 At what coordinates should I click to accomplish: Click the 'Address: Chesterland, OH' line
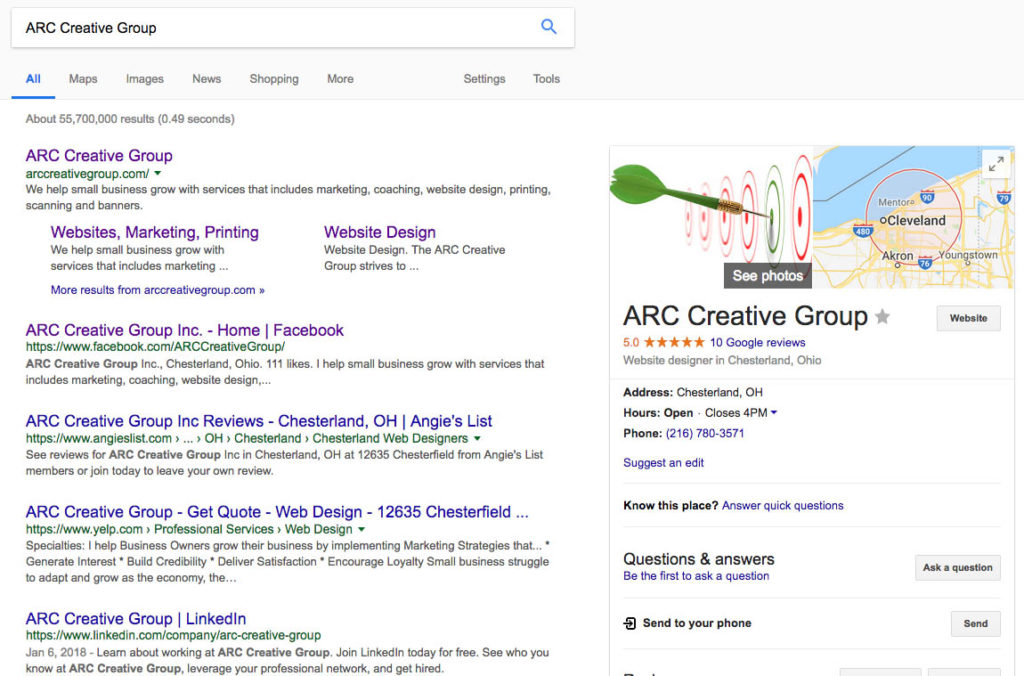[693, 393]
